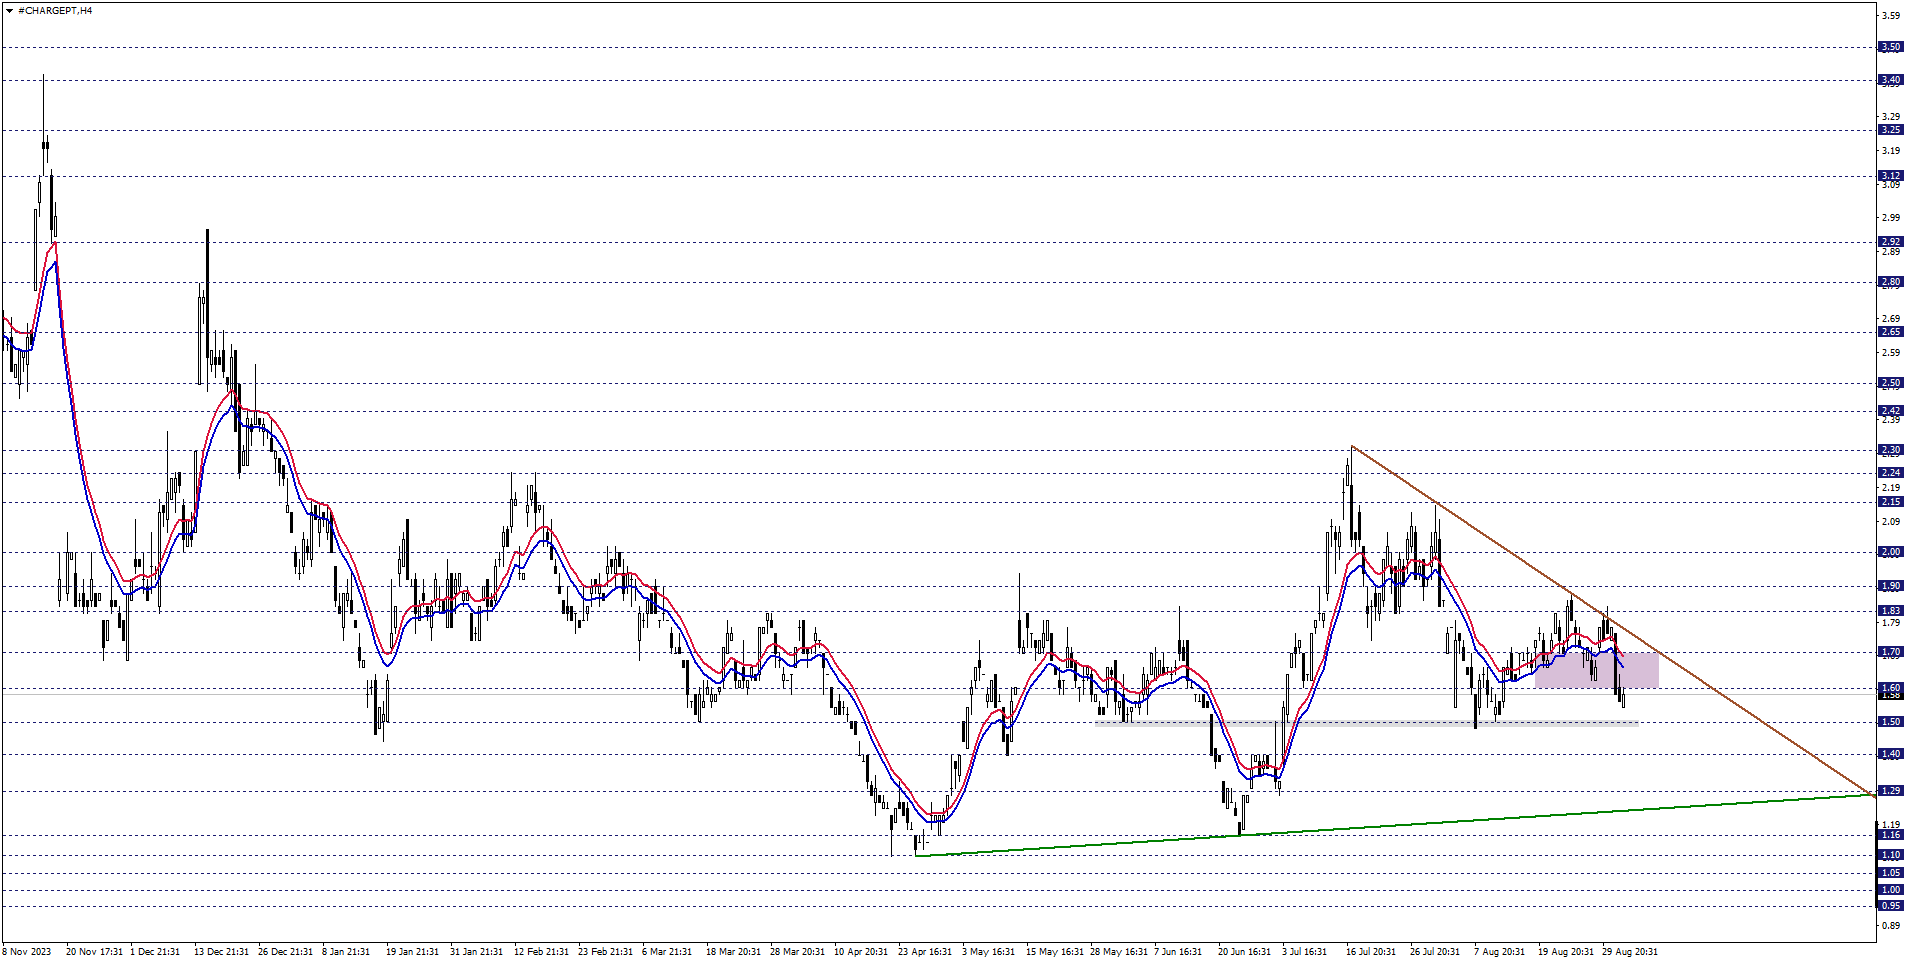Click the 29 Aug 20:31 time label
Image resolution: width=1916 pixels, height=963 pixels.
tap(1630, 952)
